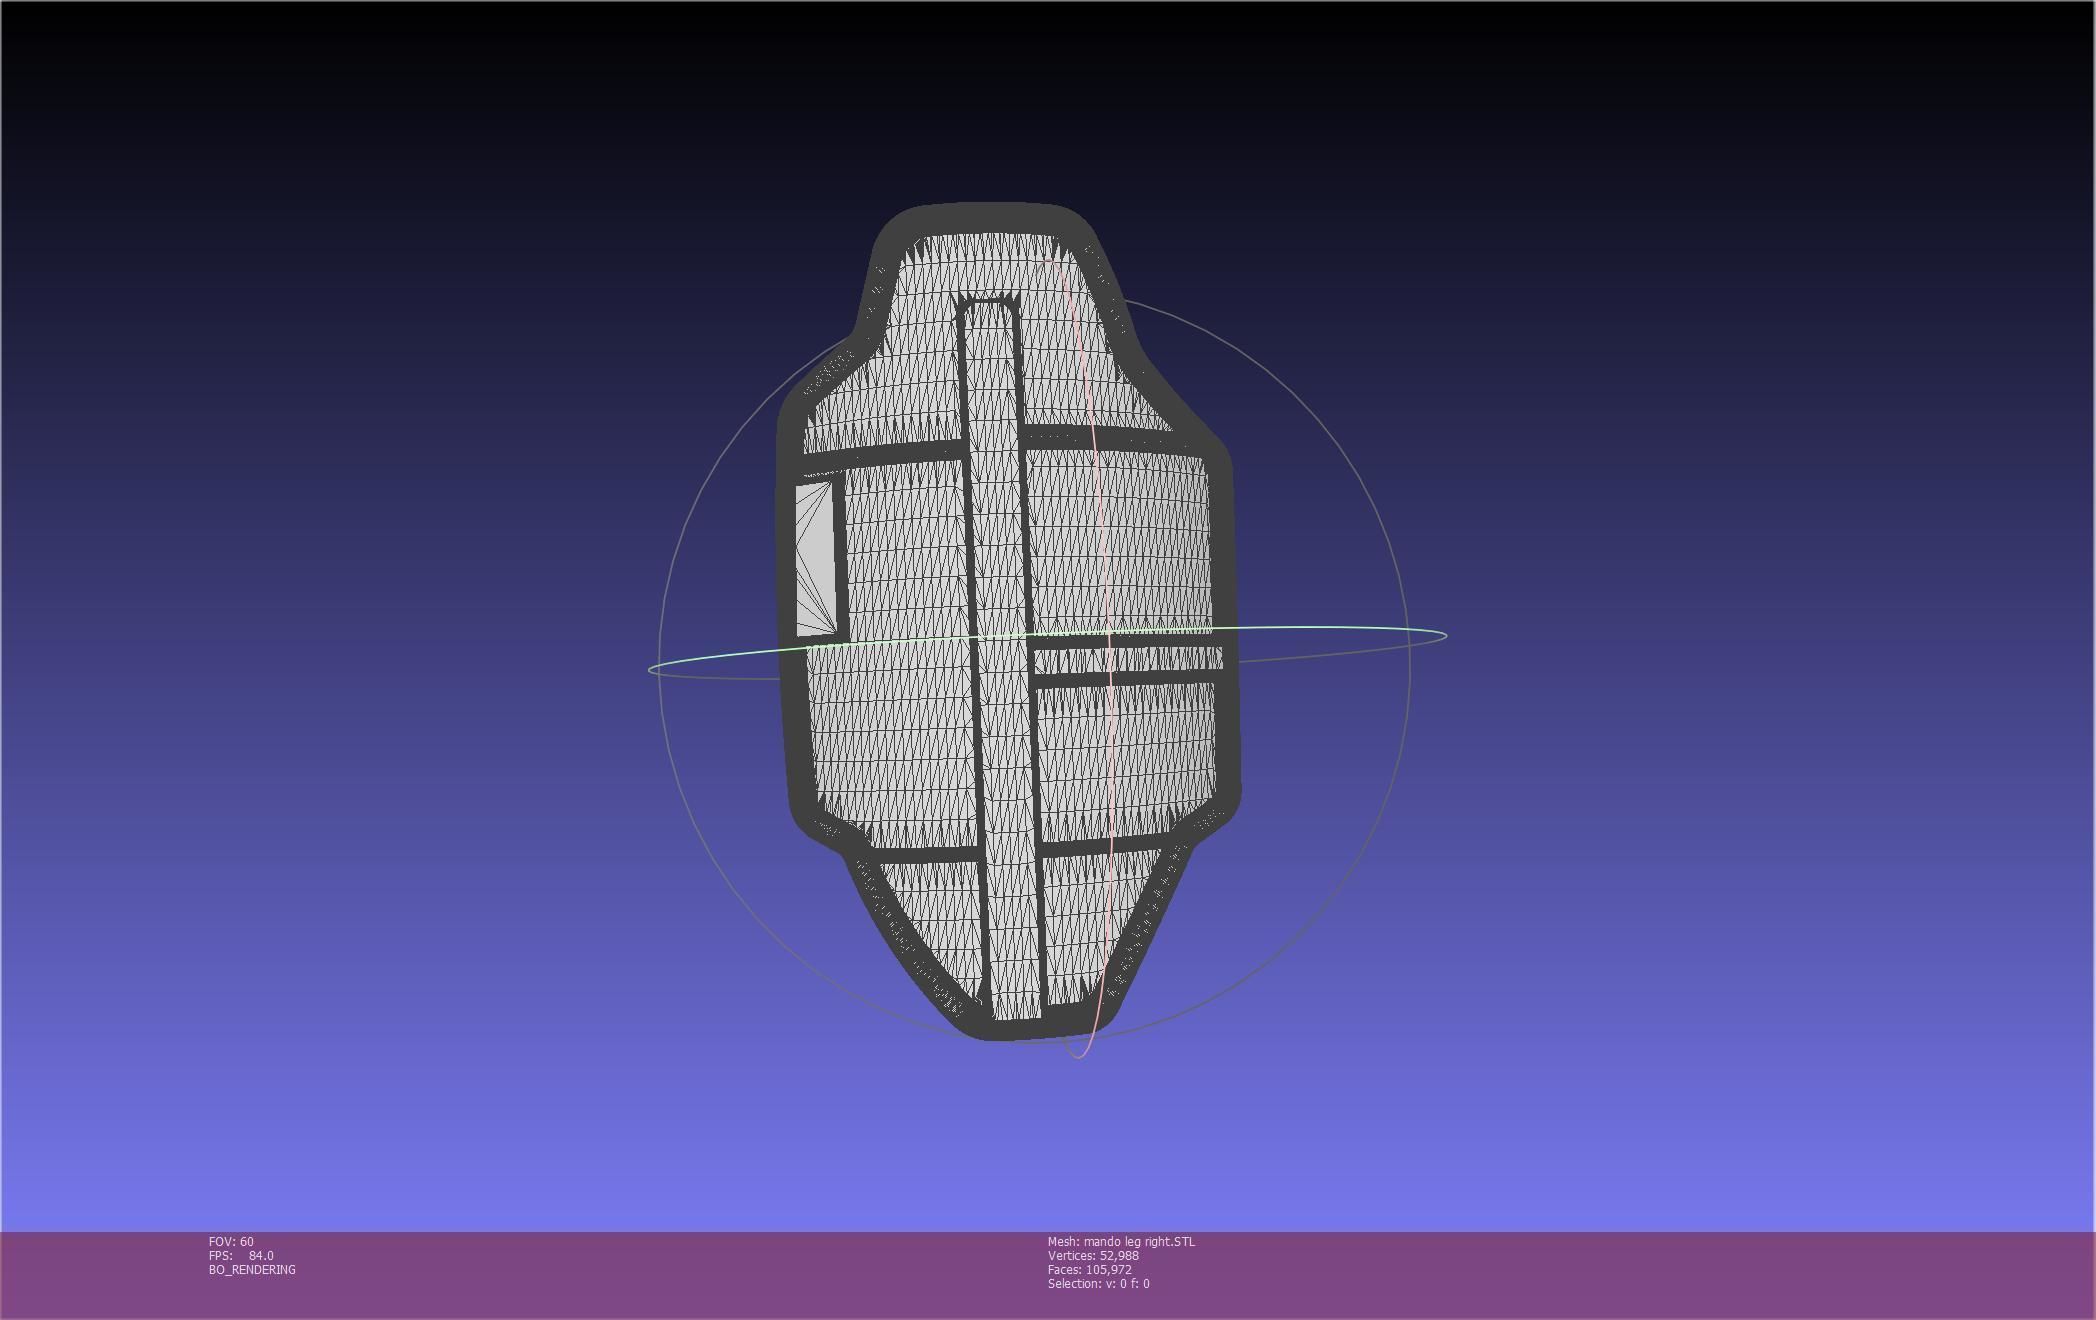Click 'Selection: v: 0 f: 0' text
The height and width of the screenshot is (1320, 2096).
click(1099, 1283)
